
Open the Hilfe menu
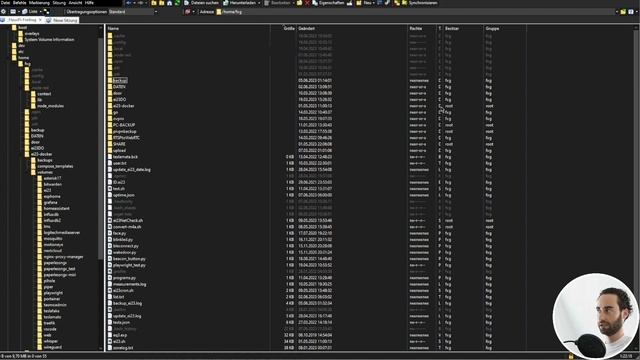click(x=89, y=2)
